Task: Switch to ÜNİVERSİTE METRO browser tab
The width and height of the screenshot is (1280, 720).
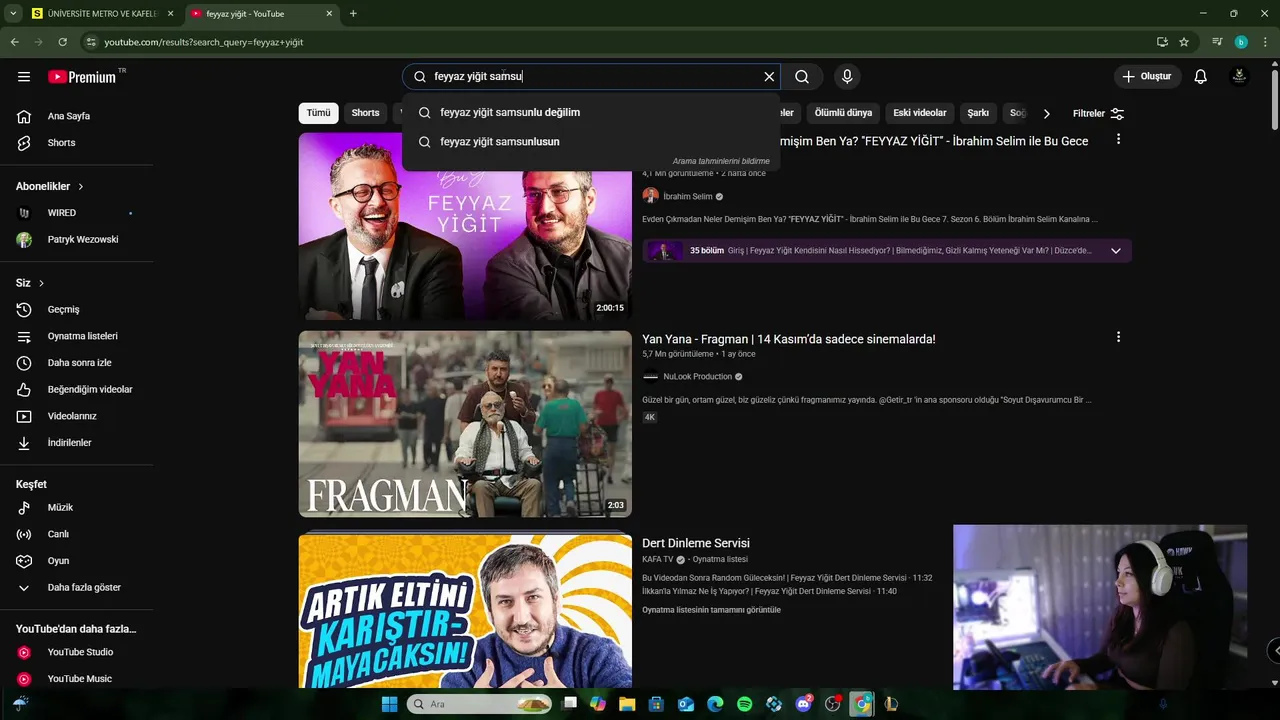Action: 104,14
